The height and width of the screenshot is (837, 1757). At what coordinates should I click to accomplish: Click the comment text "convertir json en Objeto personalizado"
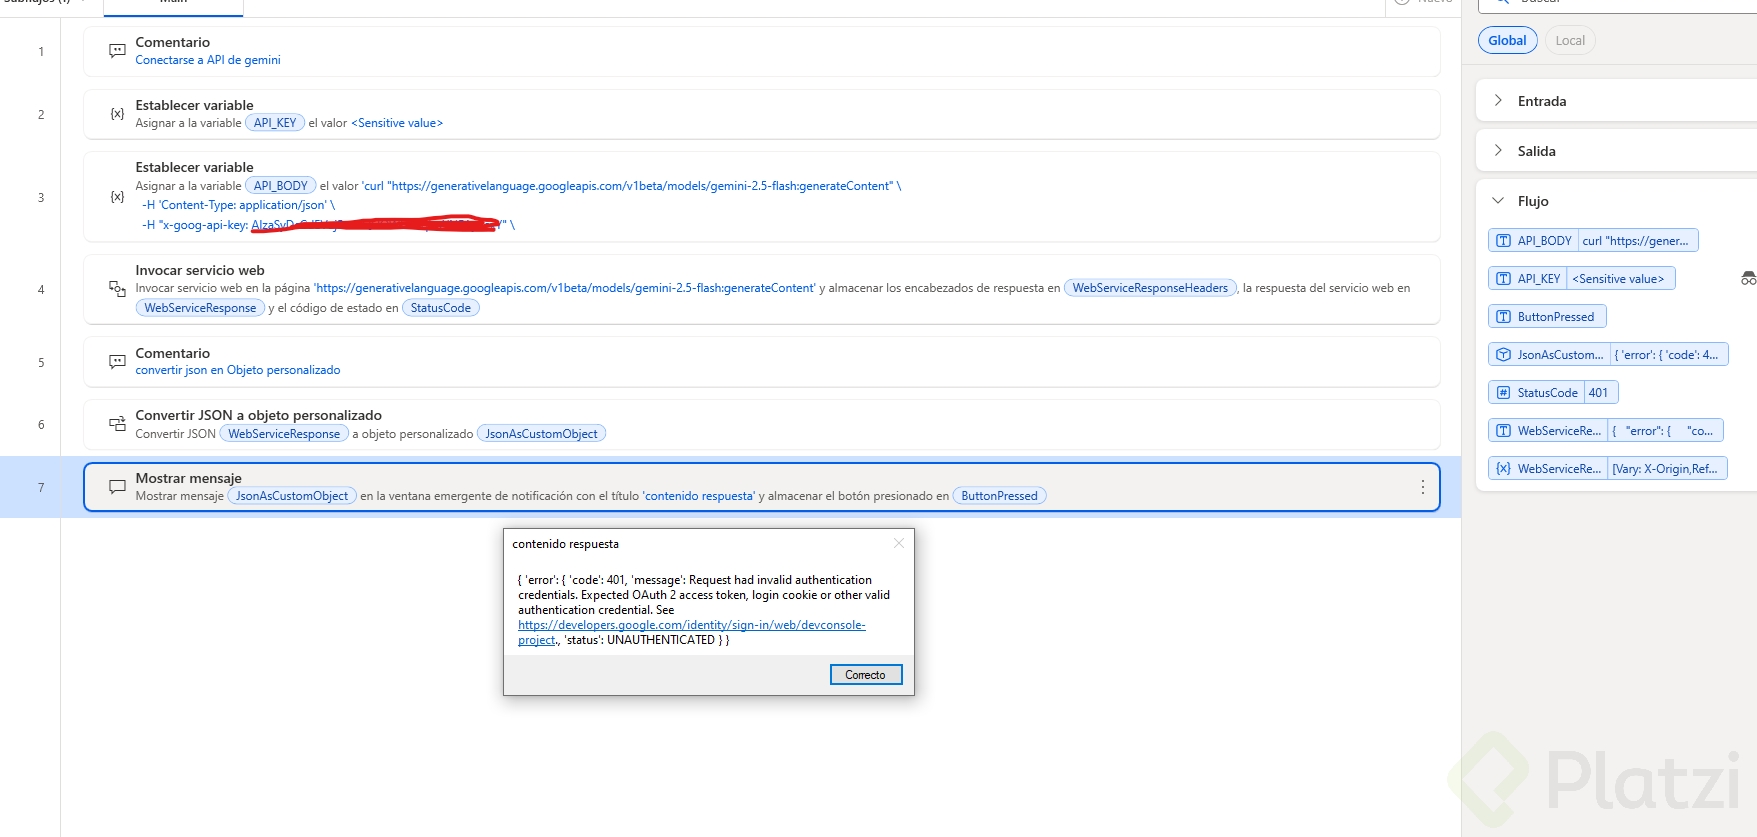click(x=238, y=370)
